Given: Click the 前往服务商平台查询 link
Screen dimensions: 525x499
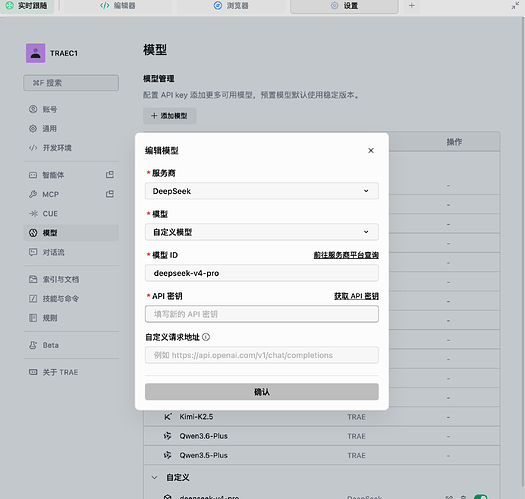Looking at the screenshot, I should click(346, 255).
